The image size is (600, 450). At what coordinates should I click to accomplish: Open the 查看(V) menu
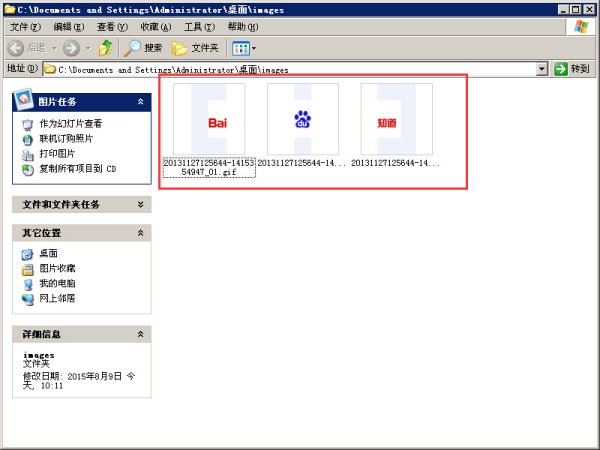(x=112, y=27)
